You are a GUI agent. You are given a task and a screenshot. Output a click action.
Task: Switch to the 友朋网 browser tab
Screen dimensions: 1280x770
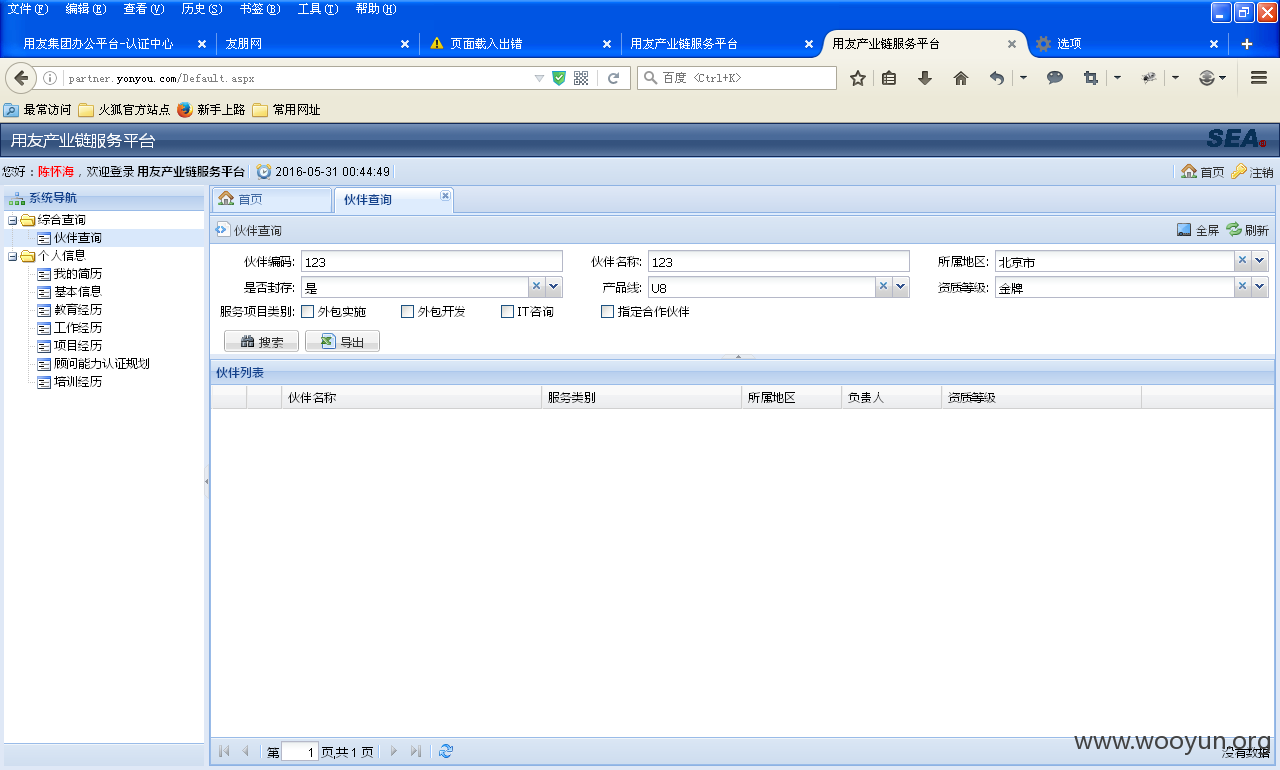pos(316,44)
